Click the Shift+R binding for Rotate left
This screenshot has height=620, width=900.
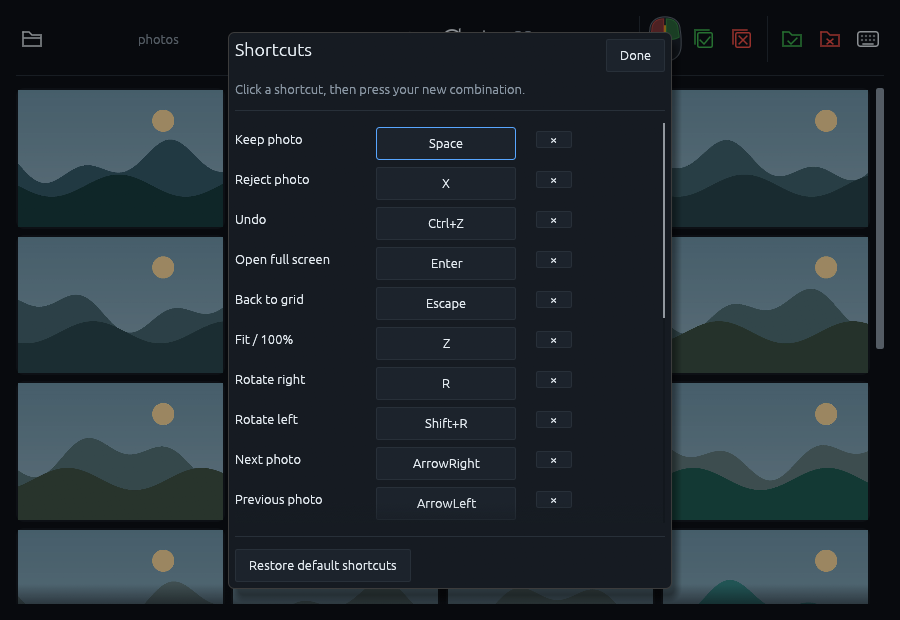(x=446, y=424)
